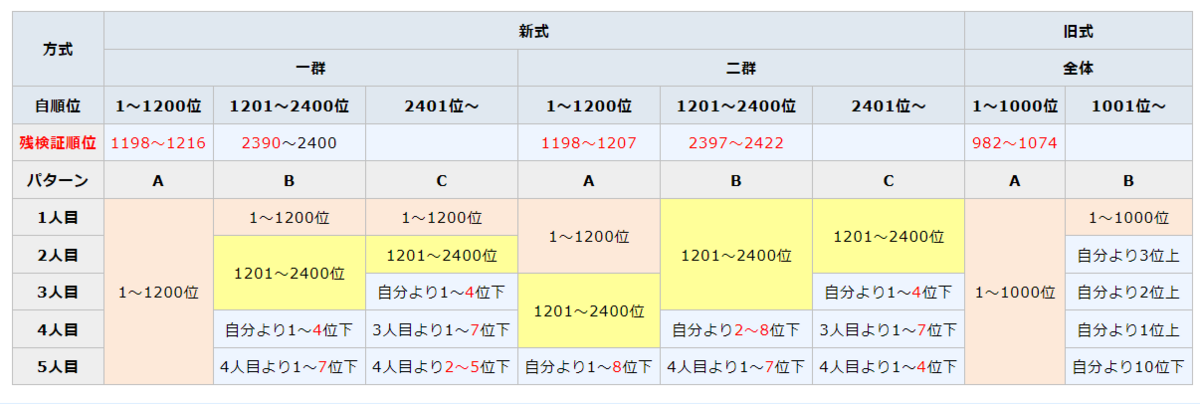Click 4人目より1〜7位下 under 二群 pattern B

pos(736,366)
